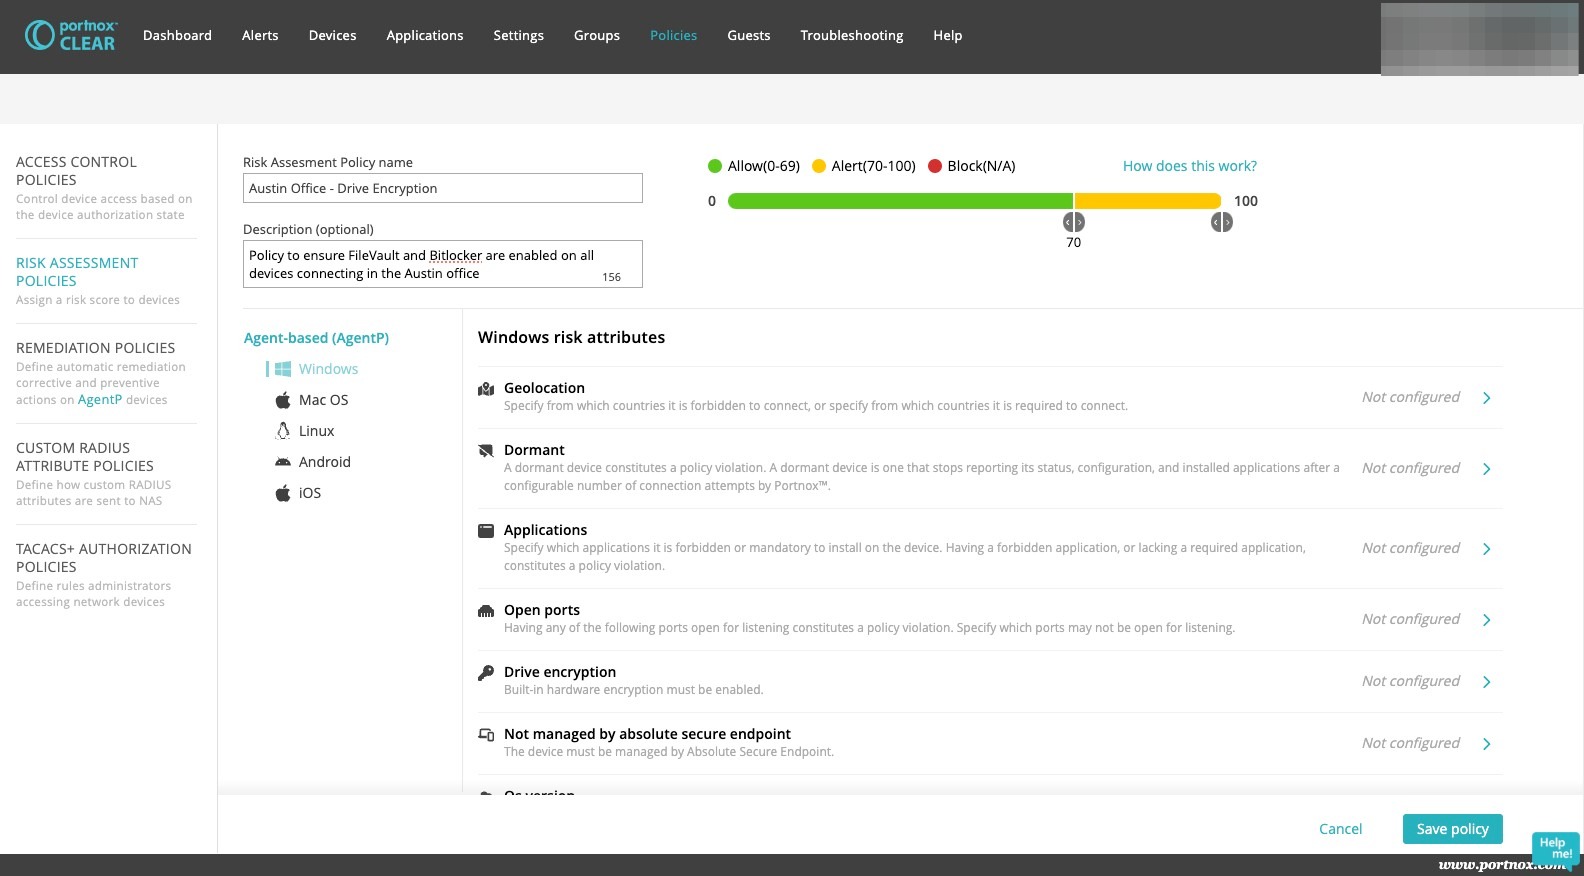Open the Policies menu
The width and height of the screenshot is (1584, 876).
point(673,35)
